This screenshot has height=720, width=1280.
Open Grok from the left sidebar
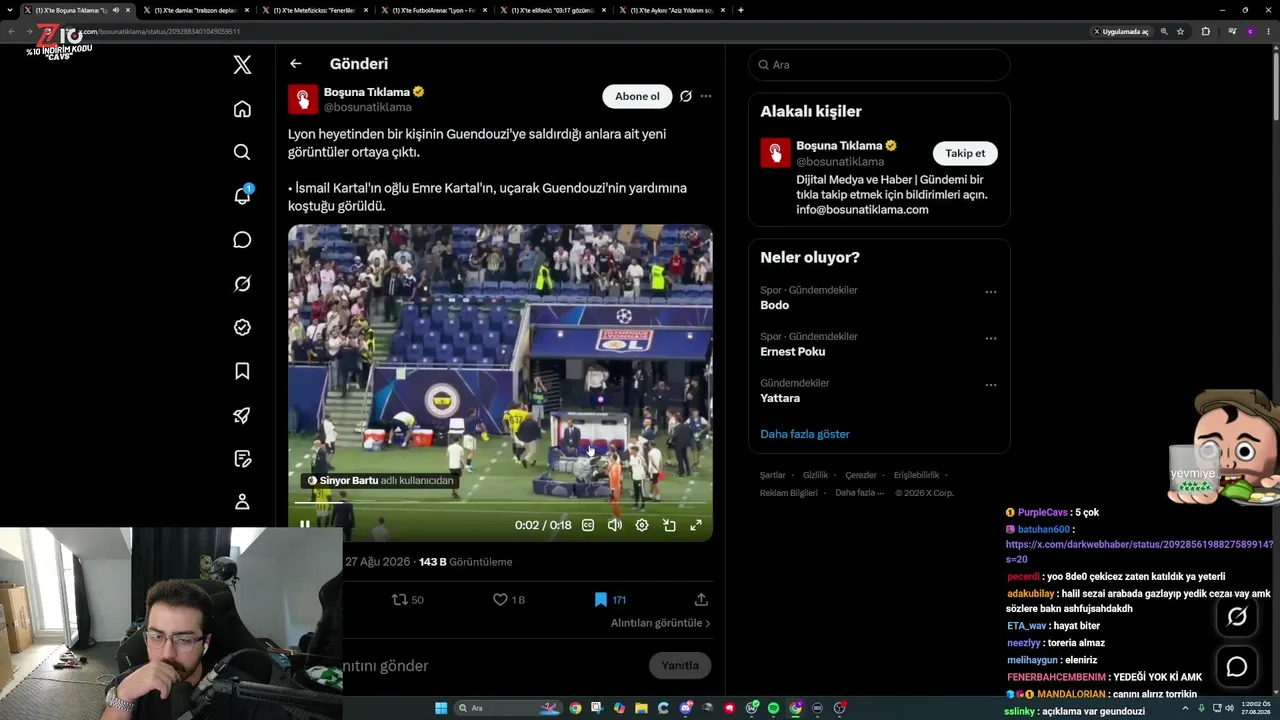[242, 284]
